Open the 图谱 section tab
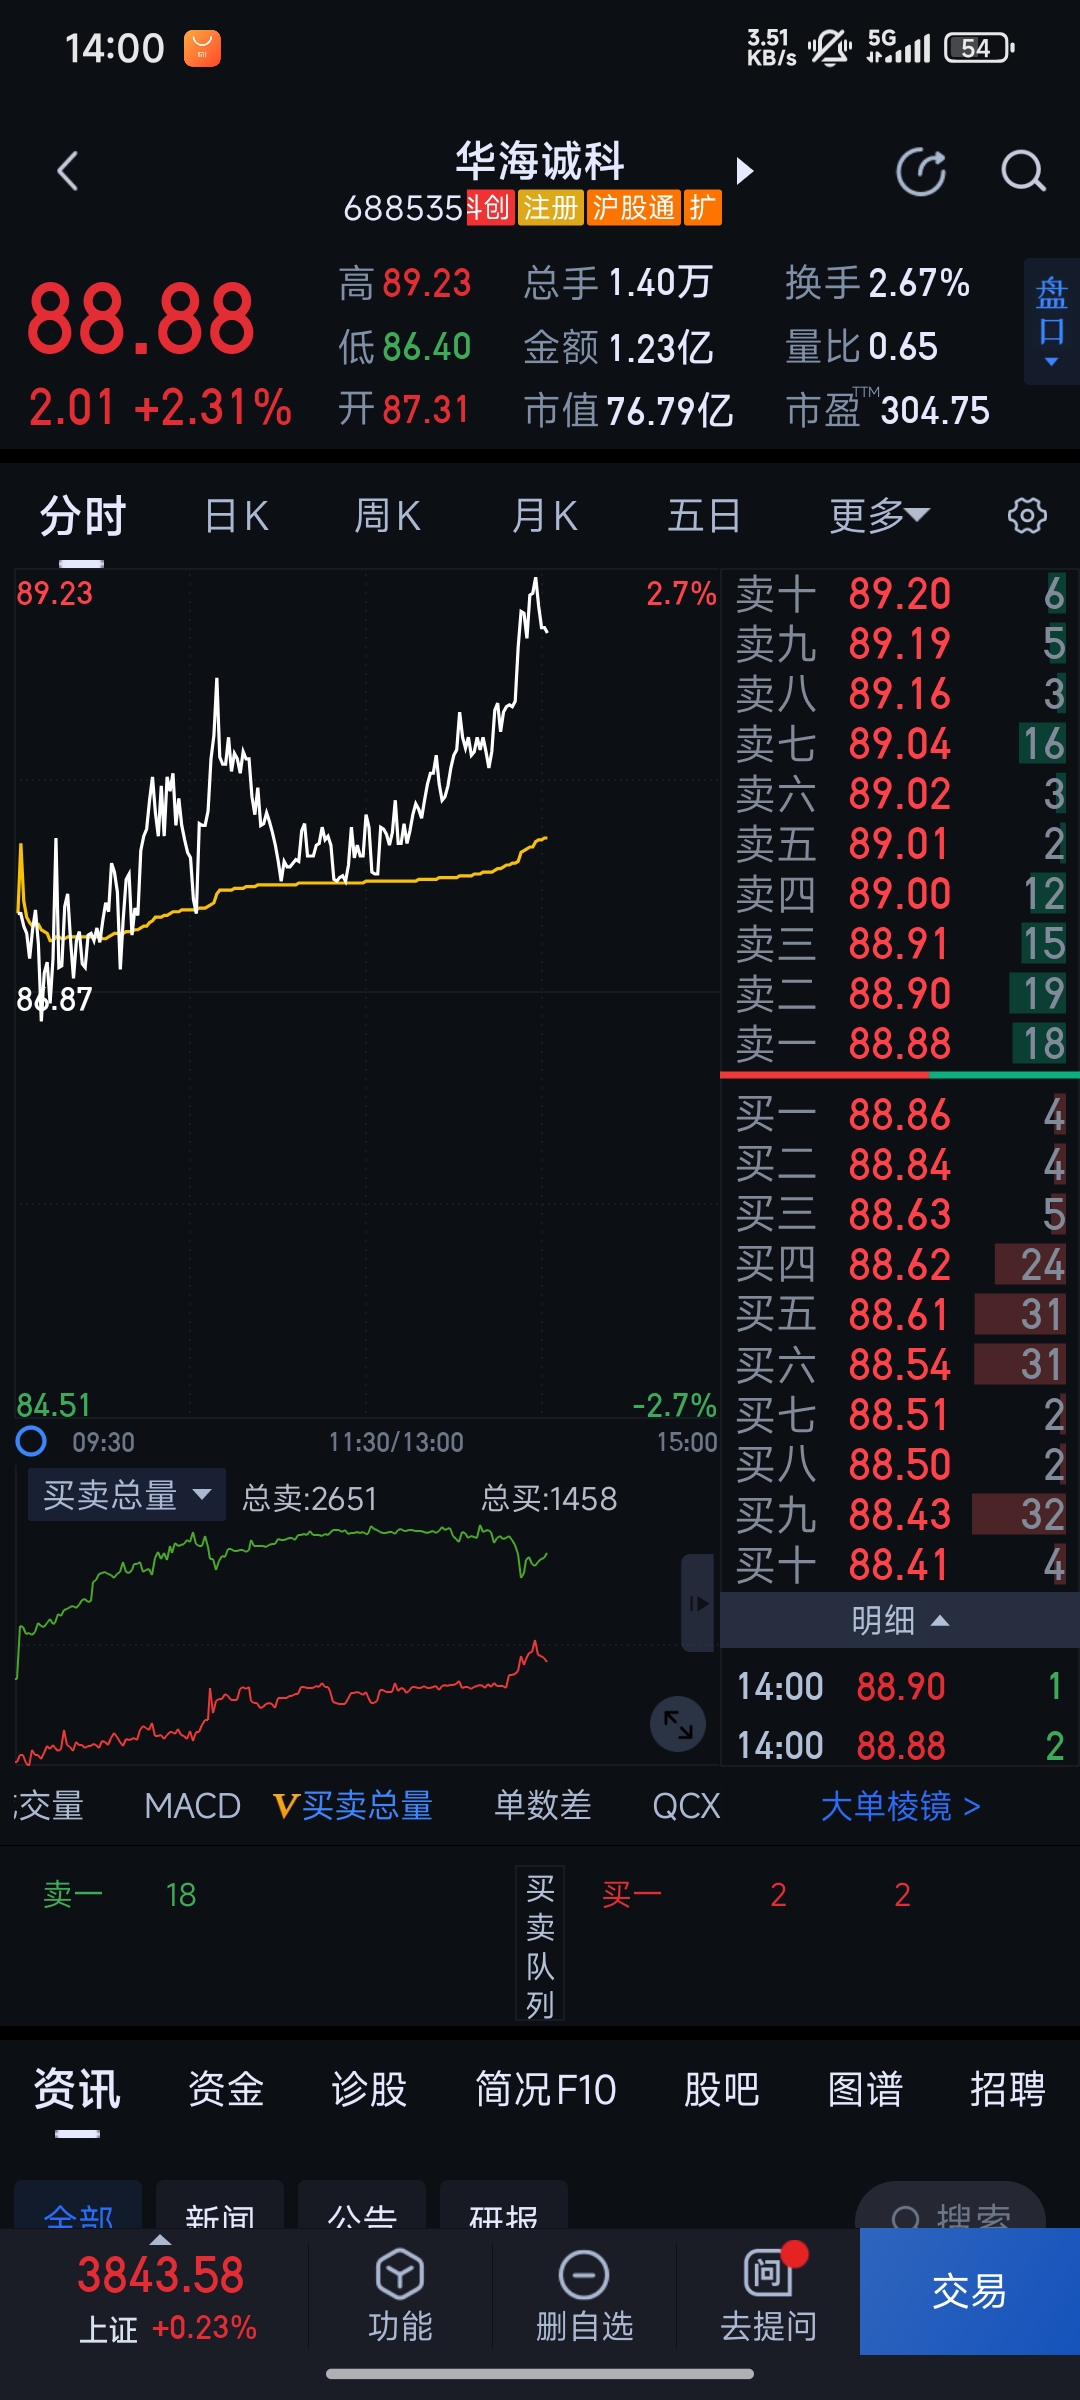The width and height of the screenshot is (1080, 2400). coord(866,2089)
